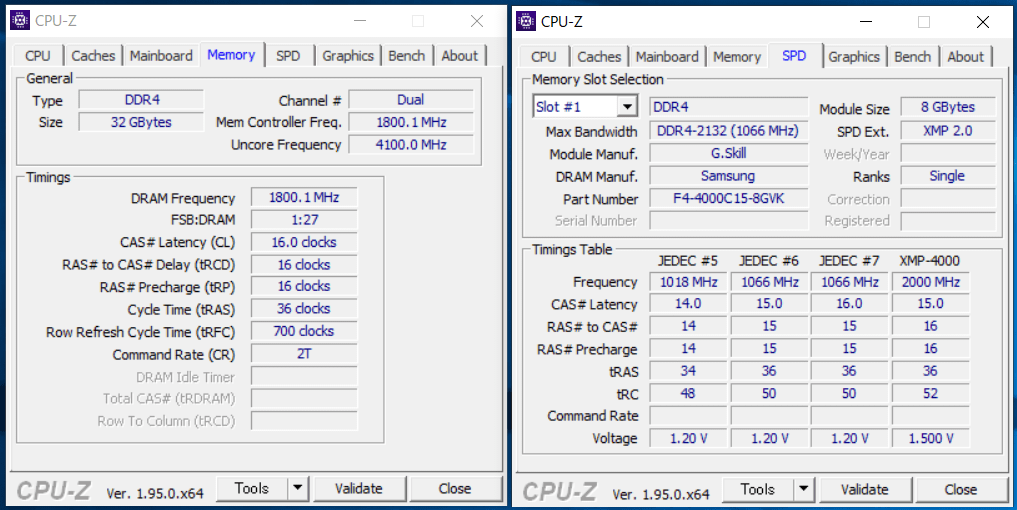The image size is (1017, 510).
Task: Click the JEDEC #7 CAS# Latency 16.0 cell
Action: [x=849, y=304]
